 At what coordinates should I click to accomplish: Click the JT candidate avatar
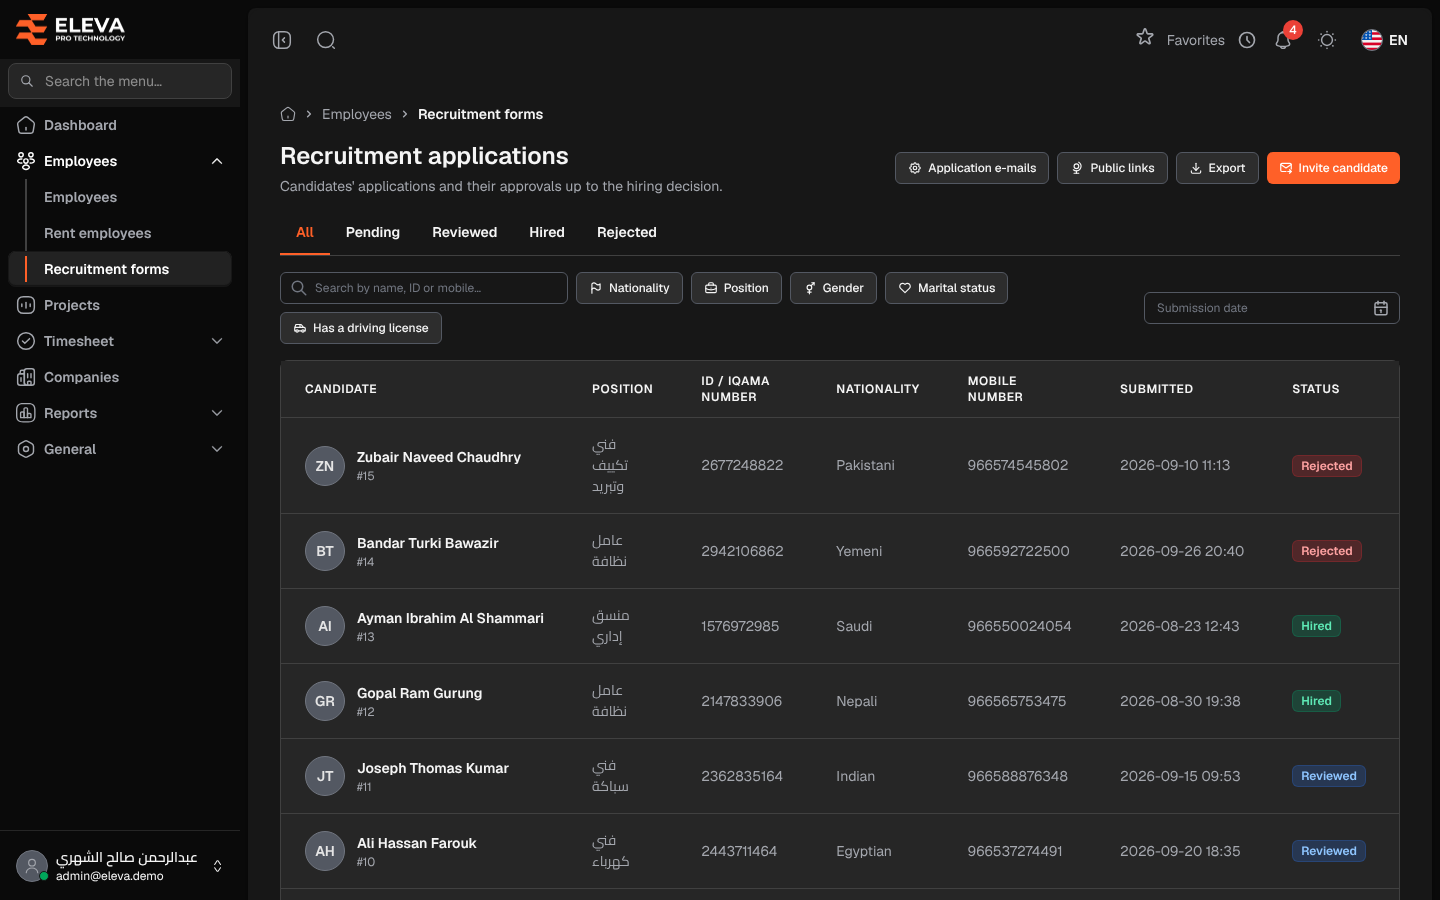pyautogui.click(x=325, y=776)
